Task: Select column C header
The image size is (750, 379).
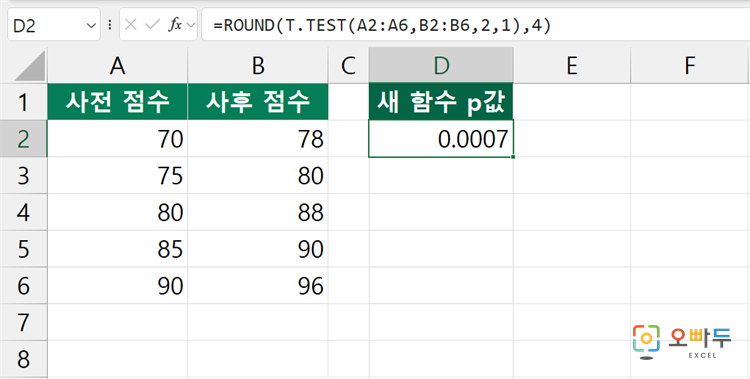Action: (x=349, y=66)
